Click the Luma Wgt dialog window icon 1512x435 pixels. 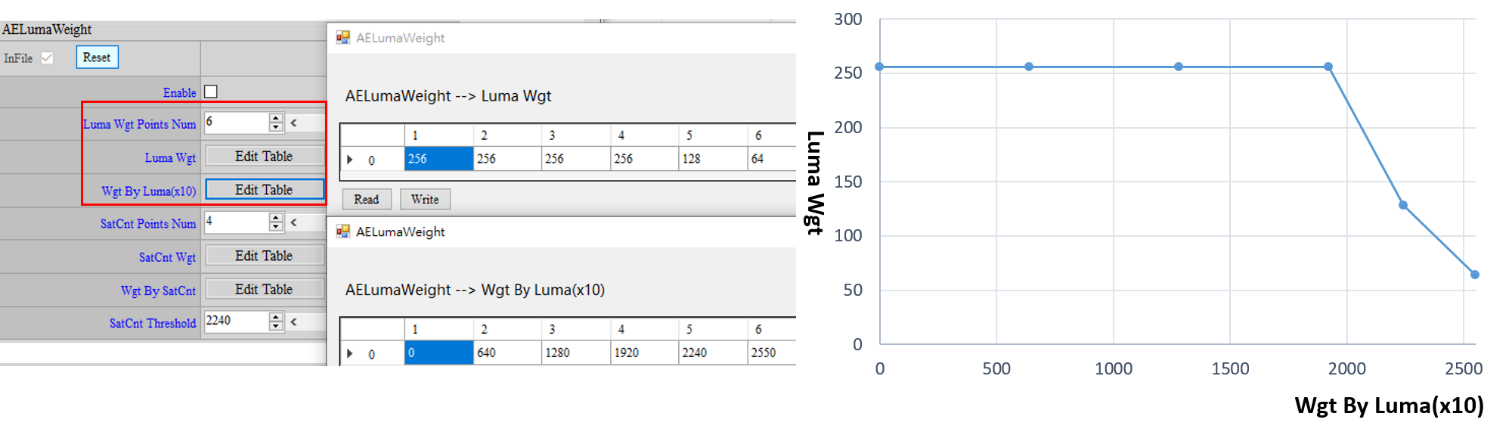pos(343,38)
